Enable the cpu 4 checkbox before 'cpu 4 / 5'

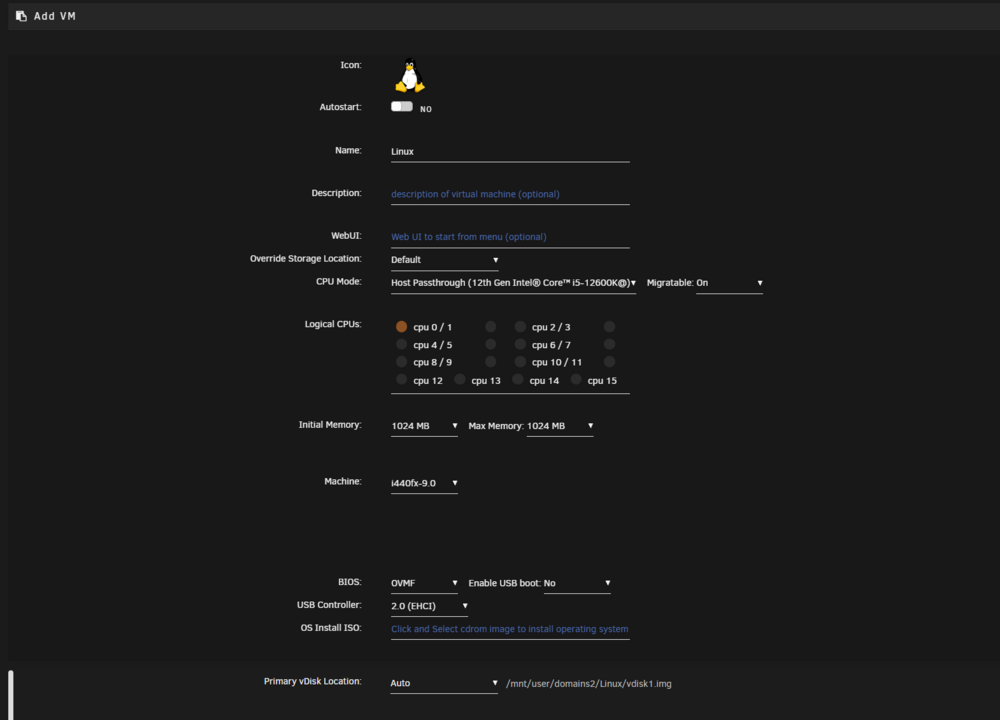point(401,344)
